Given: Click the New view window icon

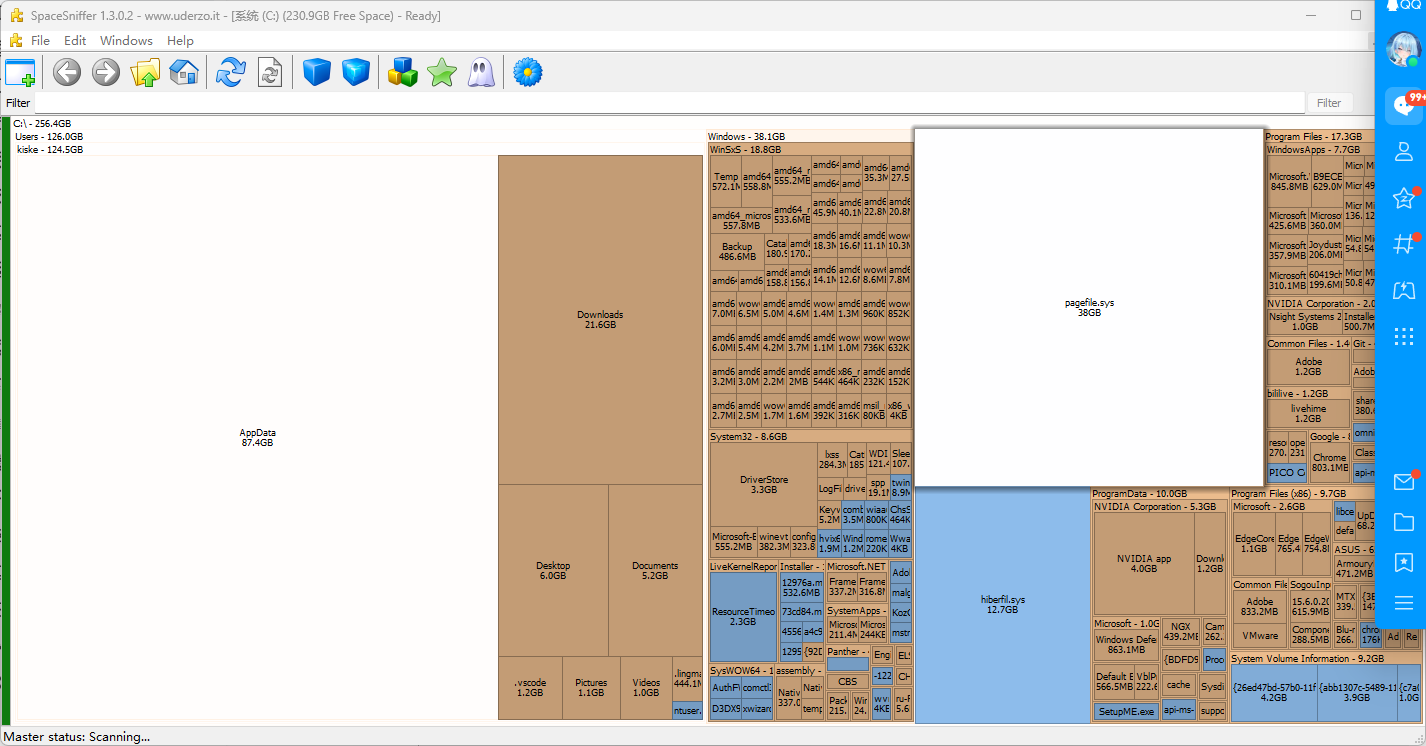Looking at the screenshot, I should (x=20, y=72).
